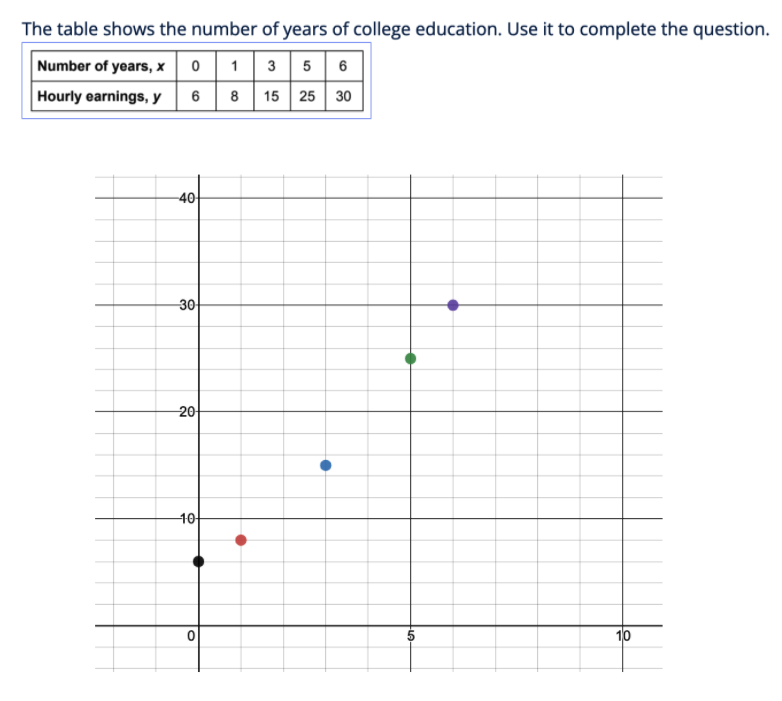Select the table cell containing 3
The height and width of the screenshot is (701, 782).
click(271, 67)
